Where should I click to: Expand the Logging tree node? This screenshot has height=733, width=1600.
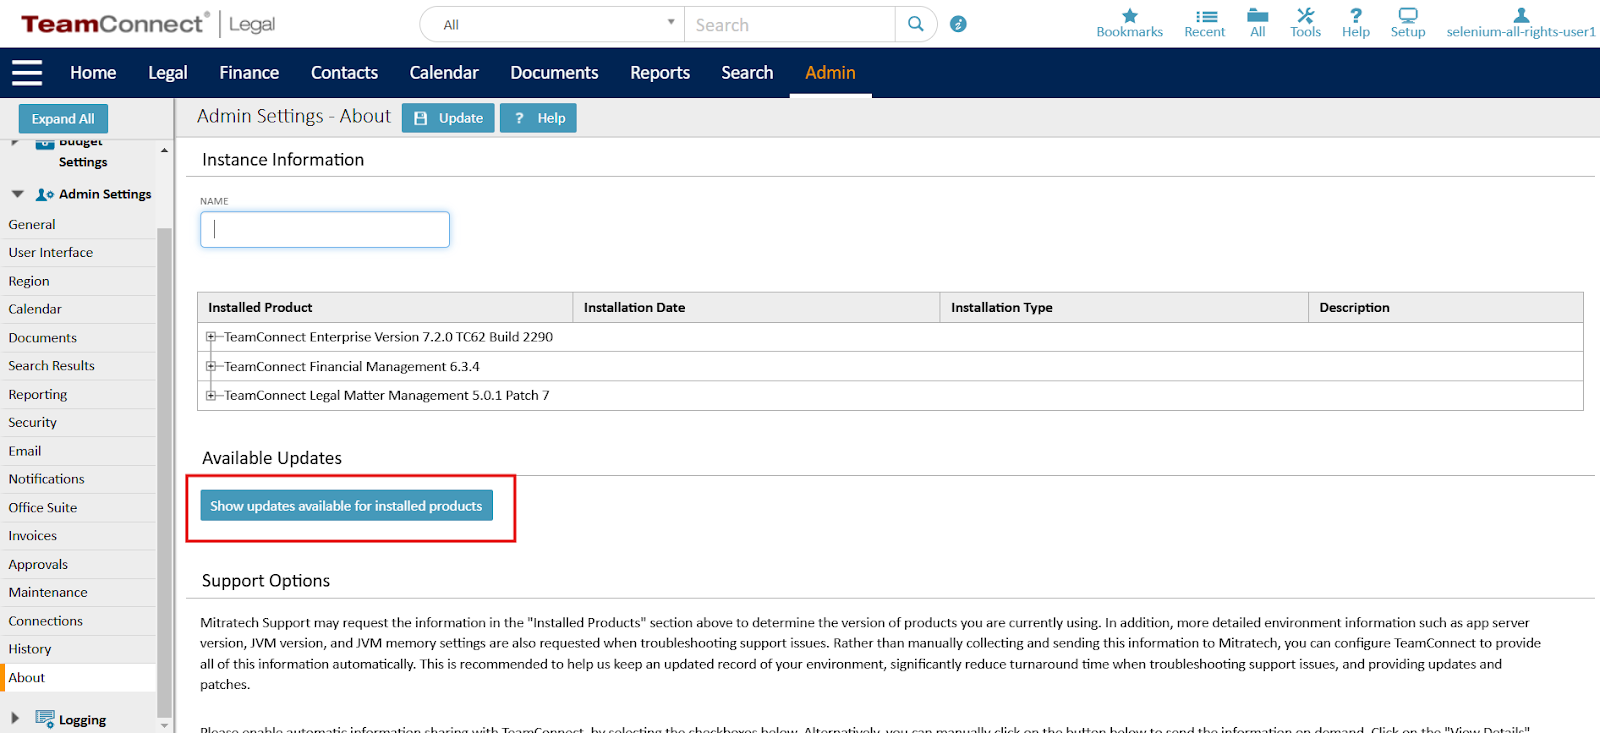tap(15, 718)
